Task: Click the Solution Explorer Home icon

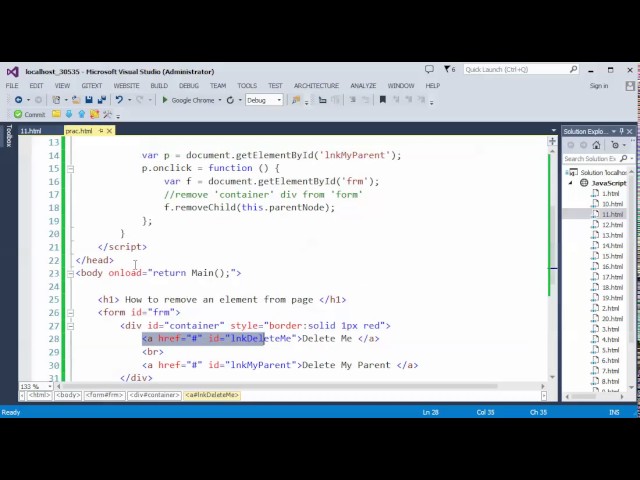Action: [x=596, y=145]
